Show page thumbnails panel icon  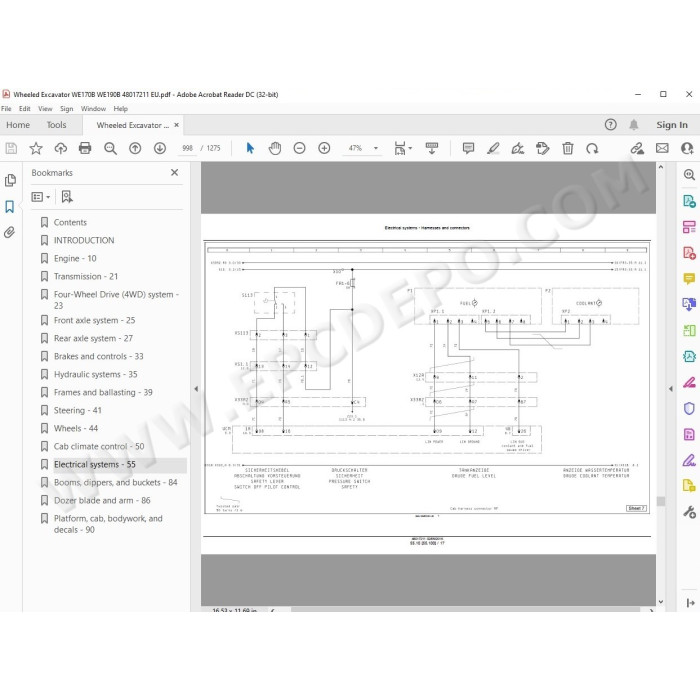point(10,180)
